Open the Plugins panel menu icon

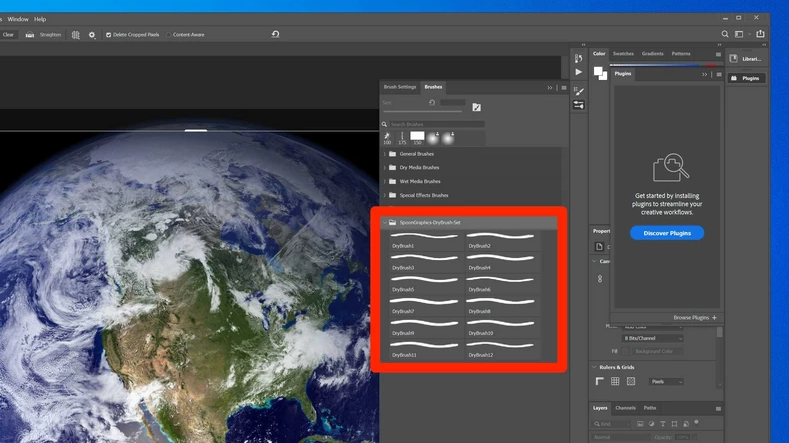(x=719, y=75)
